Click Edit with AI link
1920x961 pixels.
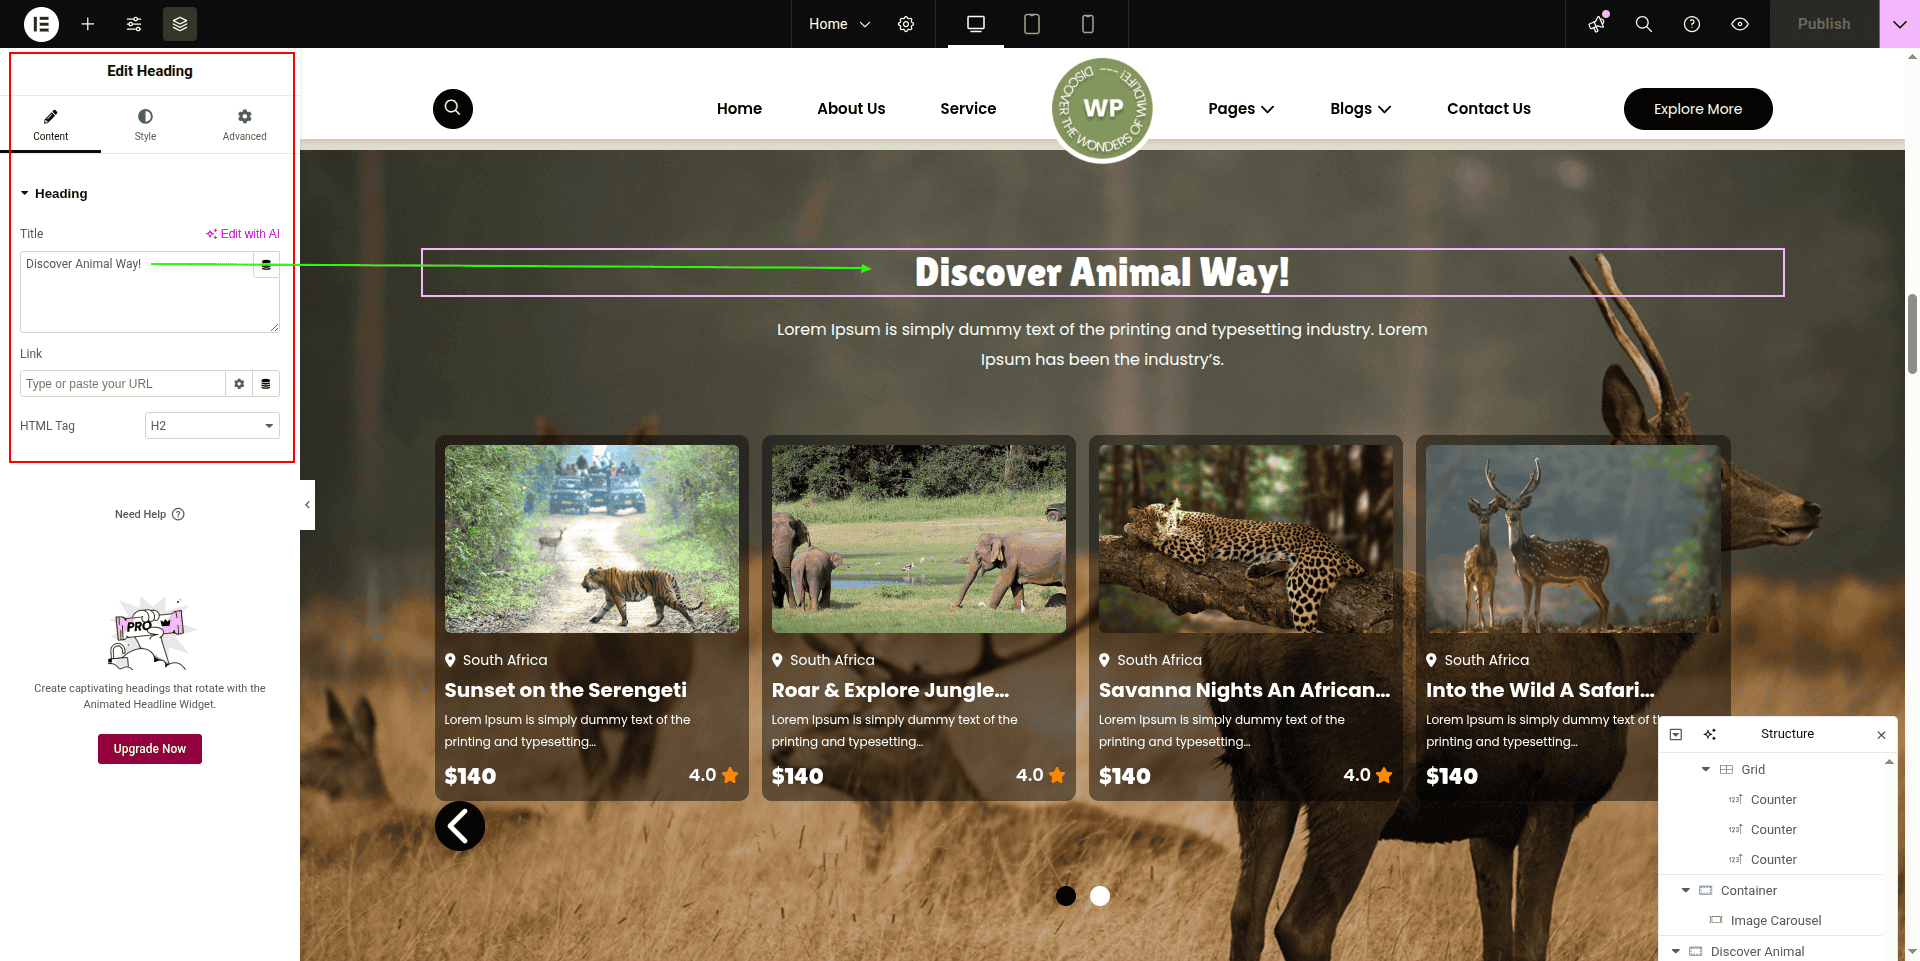[243, 234]
